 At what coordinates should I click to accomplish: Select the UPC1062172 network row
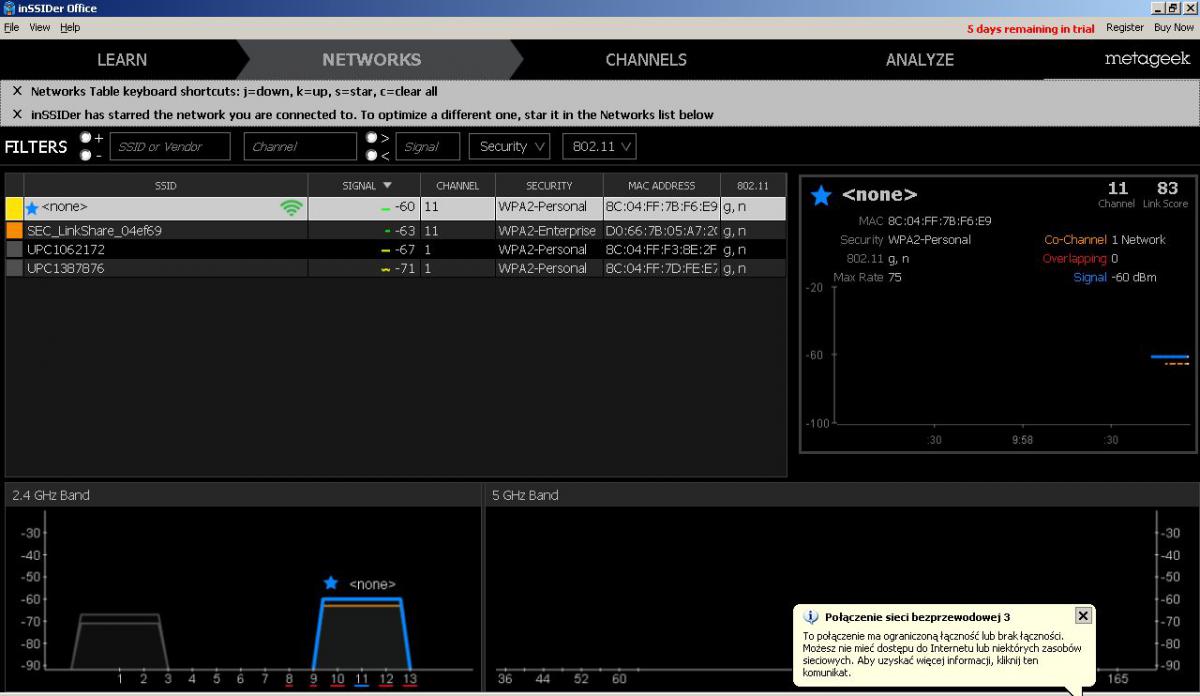[396, 250]
